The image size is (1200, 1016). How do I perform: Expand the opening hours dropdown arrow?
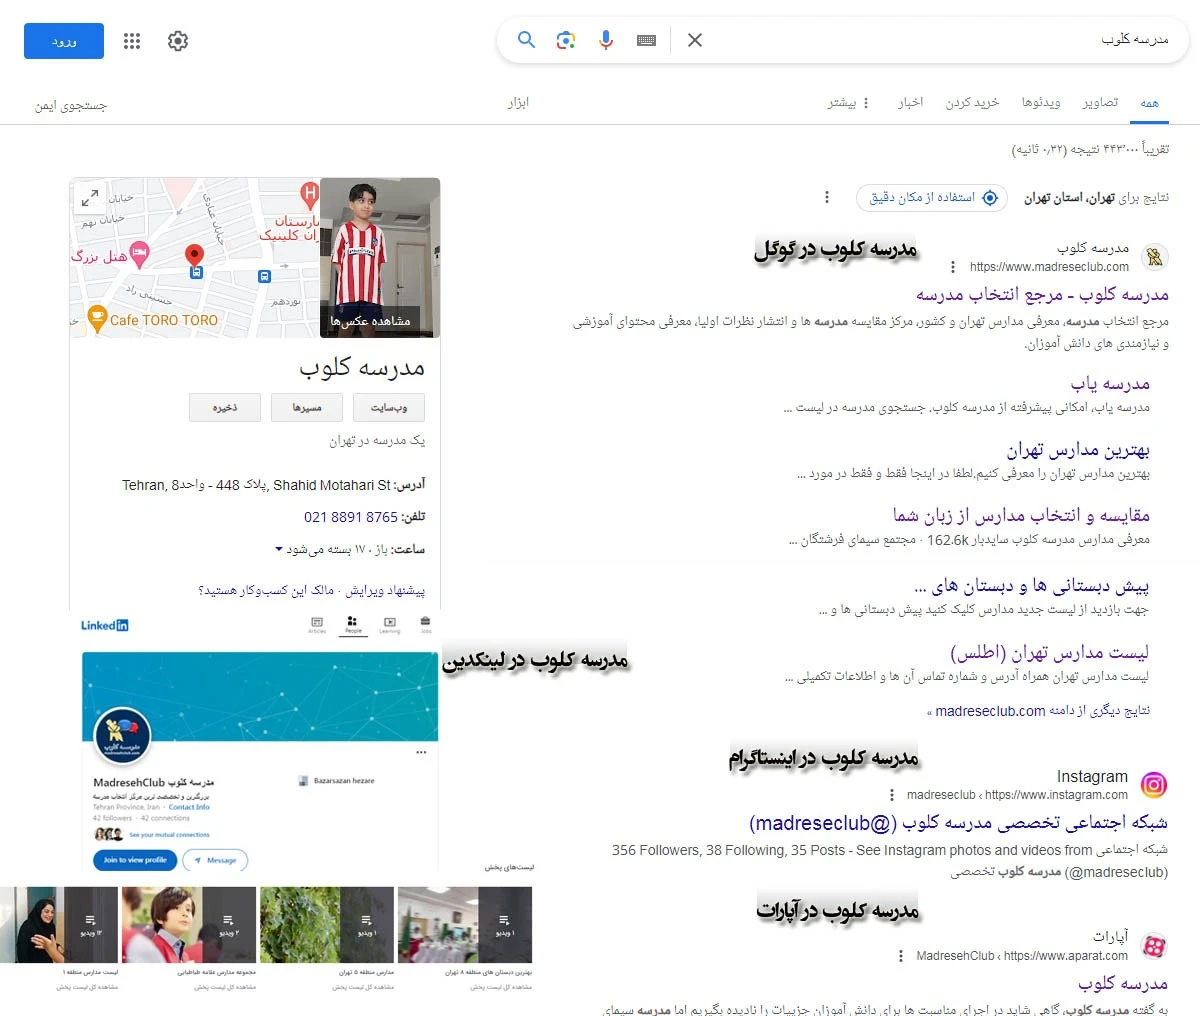279,549
